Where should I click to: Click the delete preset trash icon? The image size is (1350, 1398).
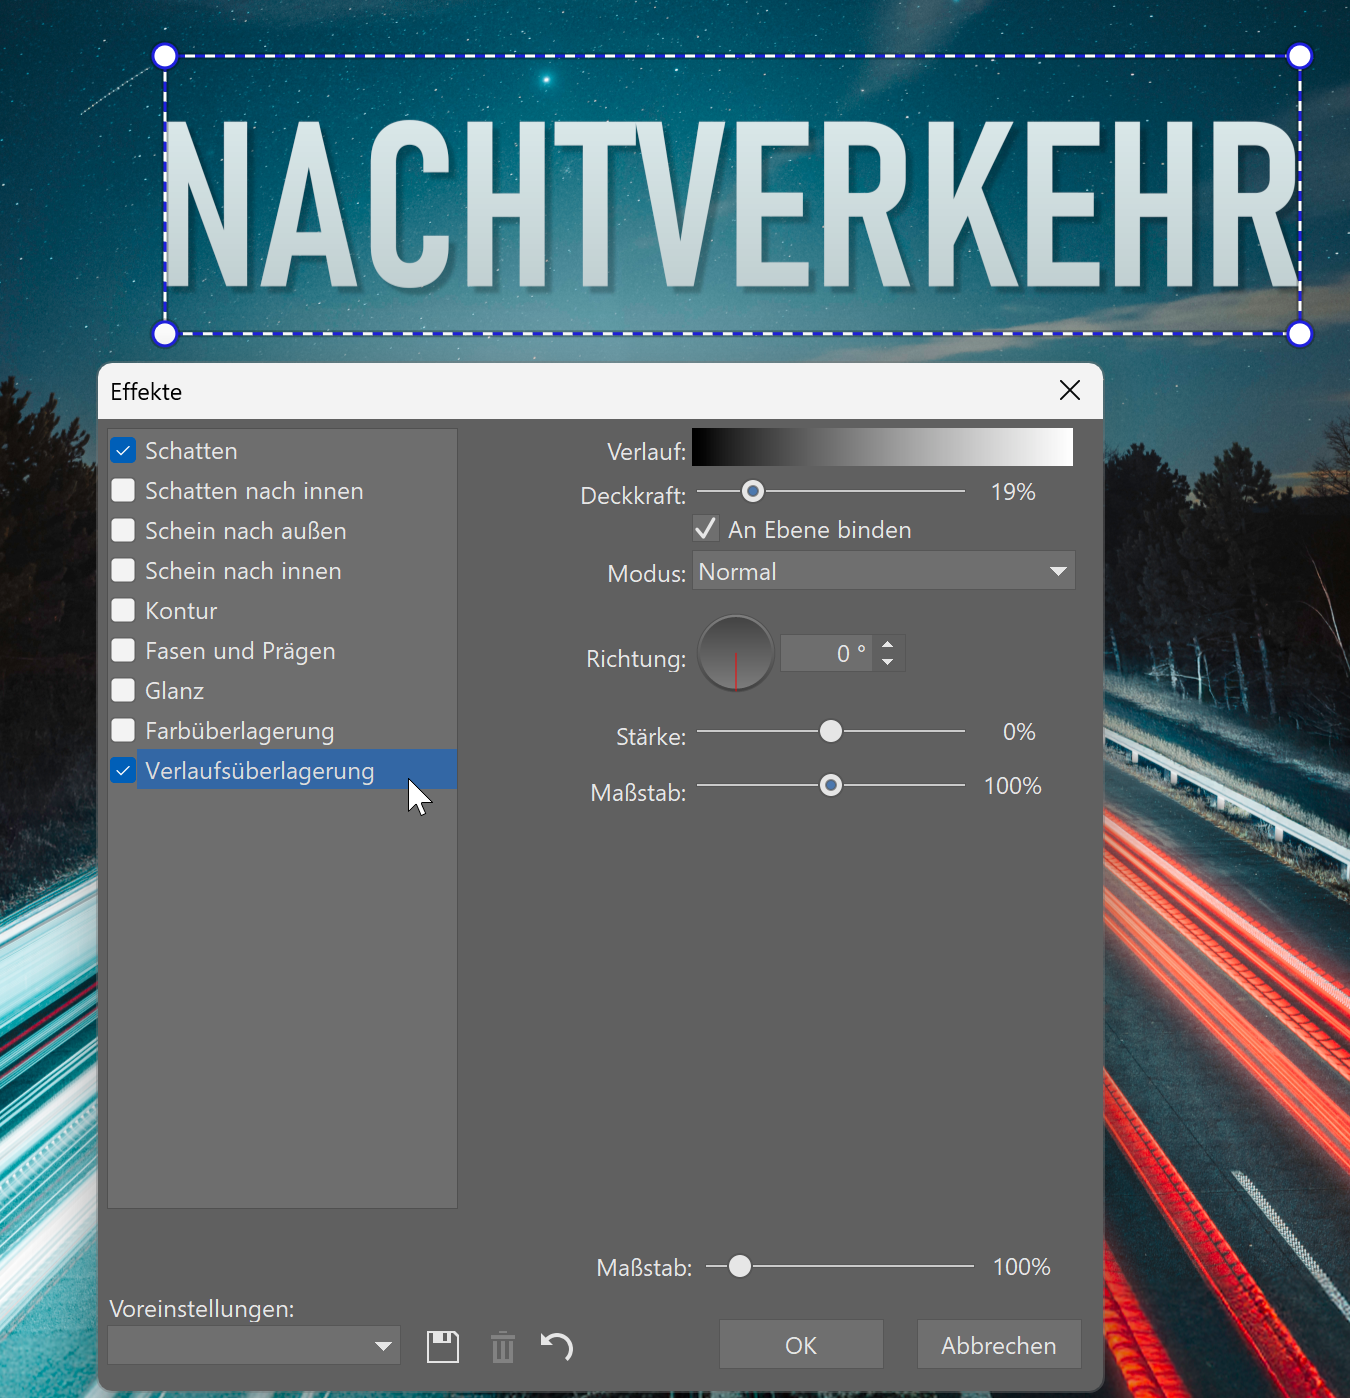click(503, 1347)
